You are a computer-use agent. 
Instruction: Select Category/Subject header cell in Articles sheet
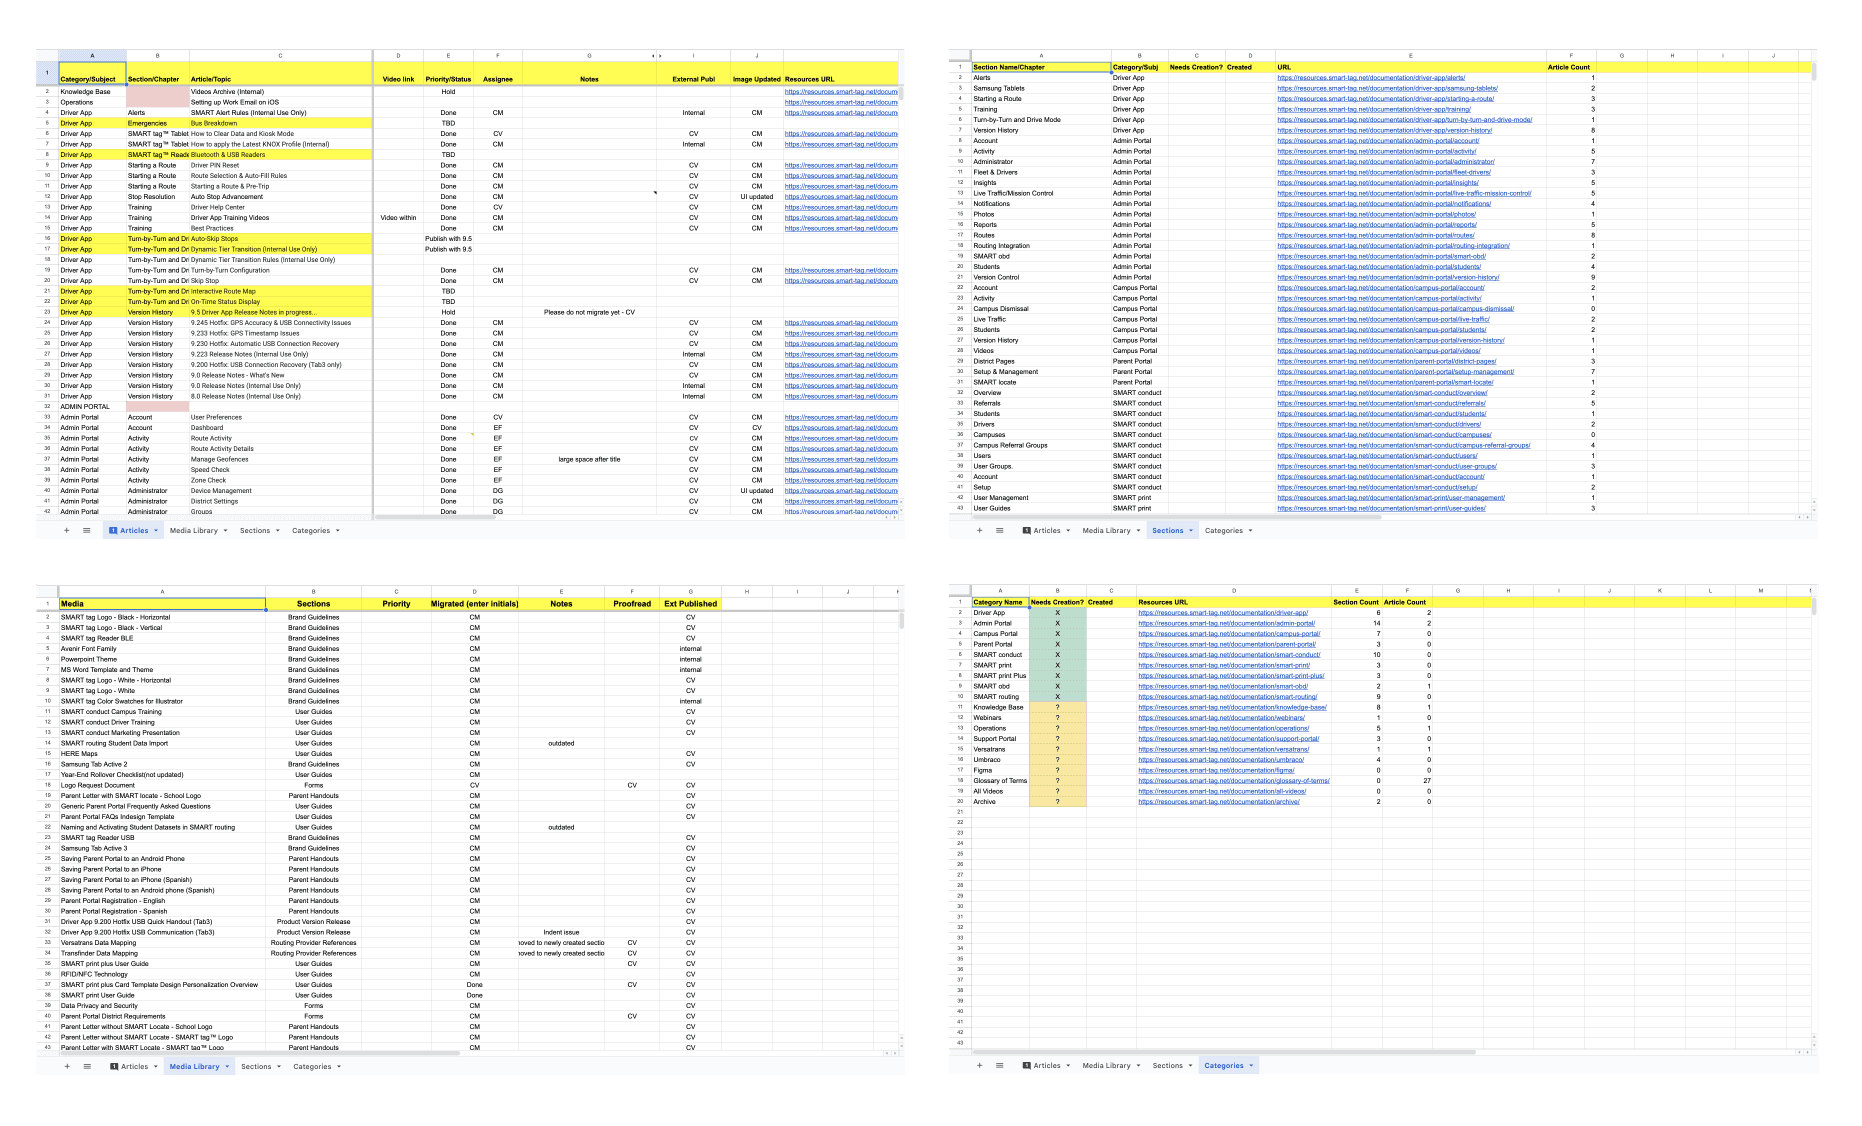(92, 73)
